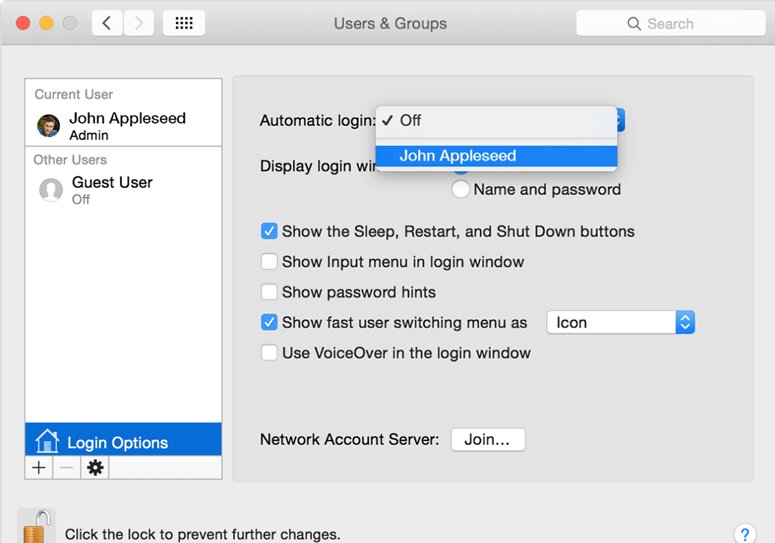Select Guest User in Other Users list
Image resolution: width=775 pixels, height=543 pixels.
123,190
